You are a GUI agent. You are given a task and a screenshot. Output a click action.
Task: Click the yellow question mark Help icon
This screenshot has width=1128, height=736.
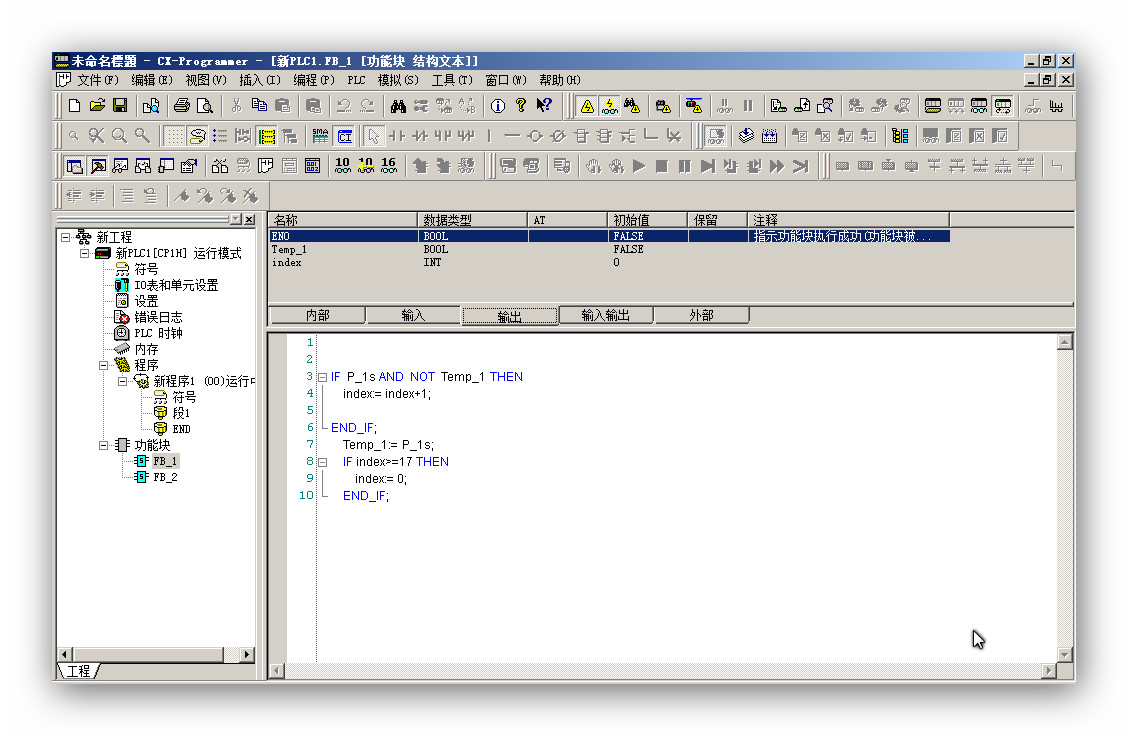[x=520, y=105]
